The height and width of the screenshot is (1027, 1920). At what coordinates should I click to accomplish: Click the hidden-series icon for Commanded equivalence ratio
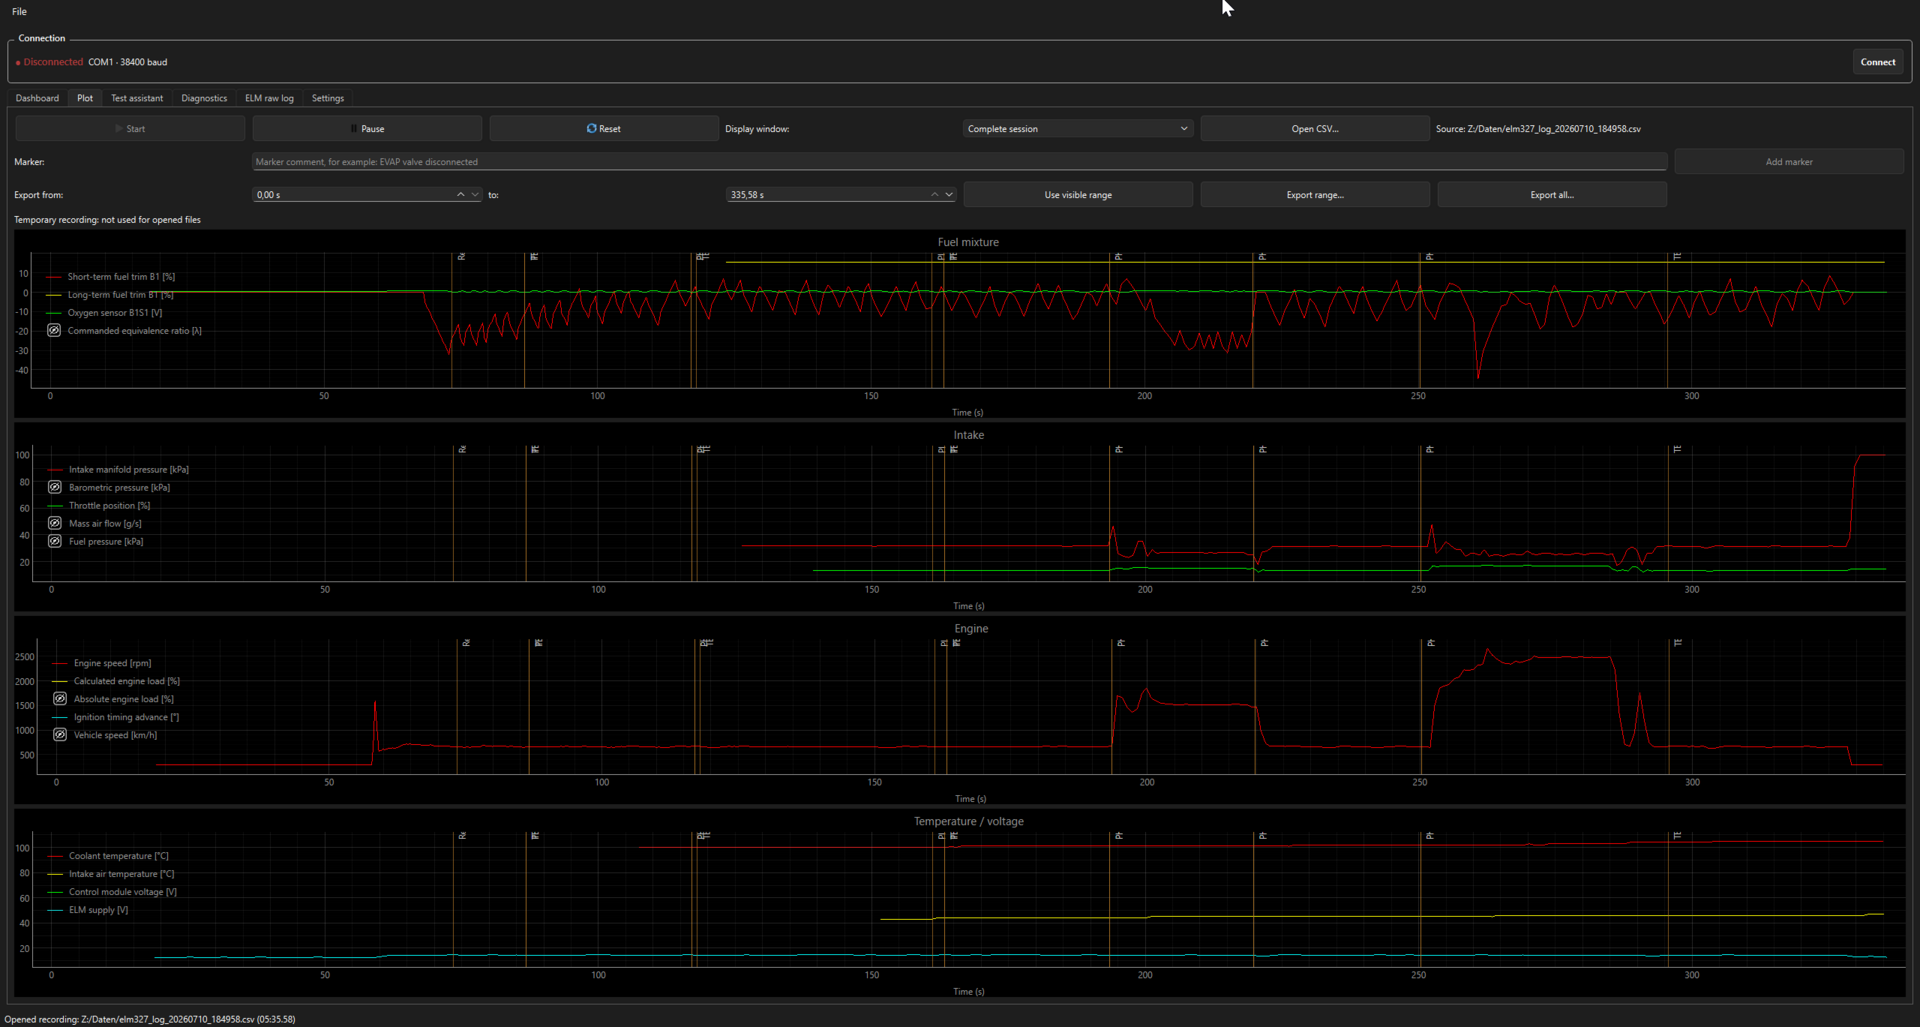click(x=54, y=330)
